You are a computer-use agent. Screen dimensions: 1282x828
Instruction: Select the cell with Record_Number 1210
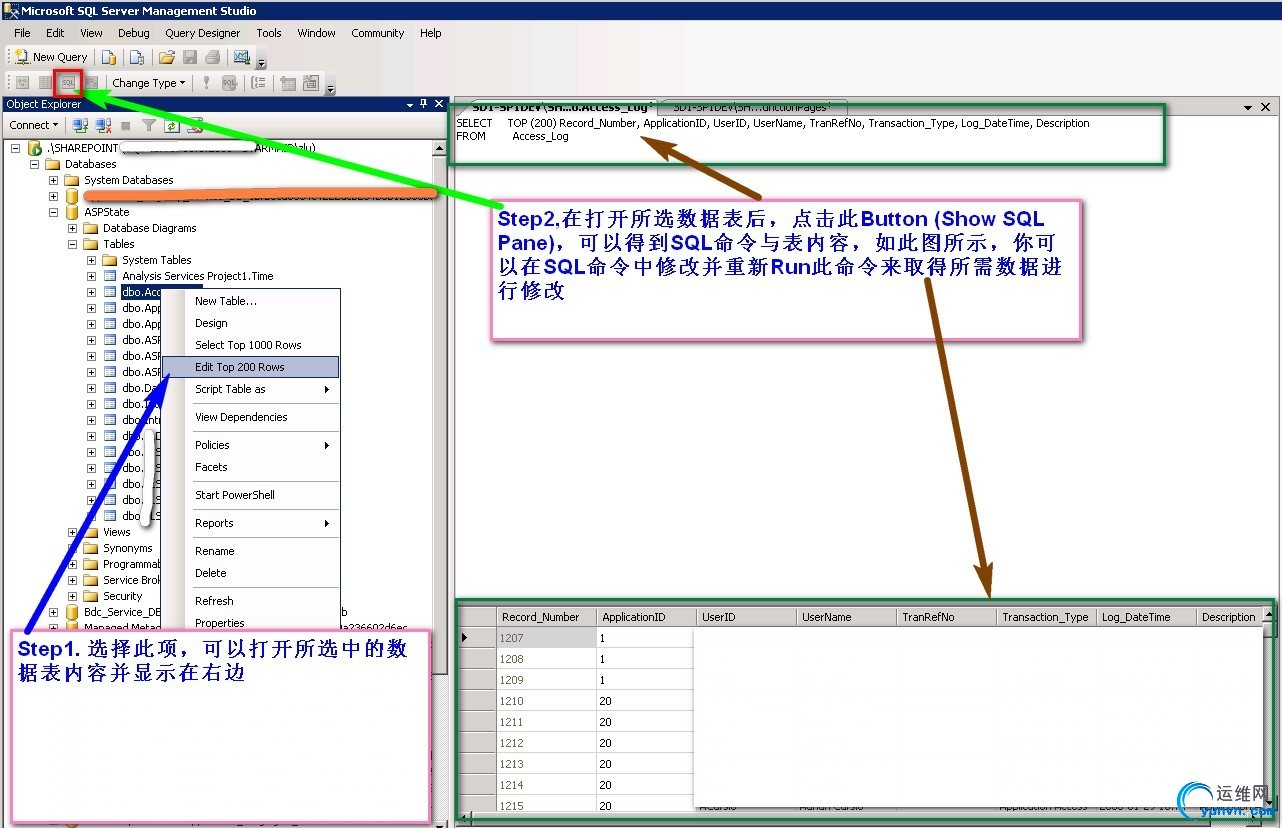pyautogui.click(x=546, y=701)
